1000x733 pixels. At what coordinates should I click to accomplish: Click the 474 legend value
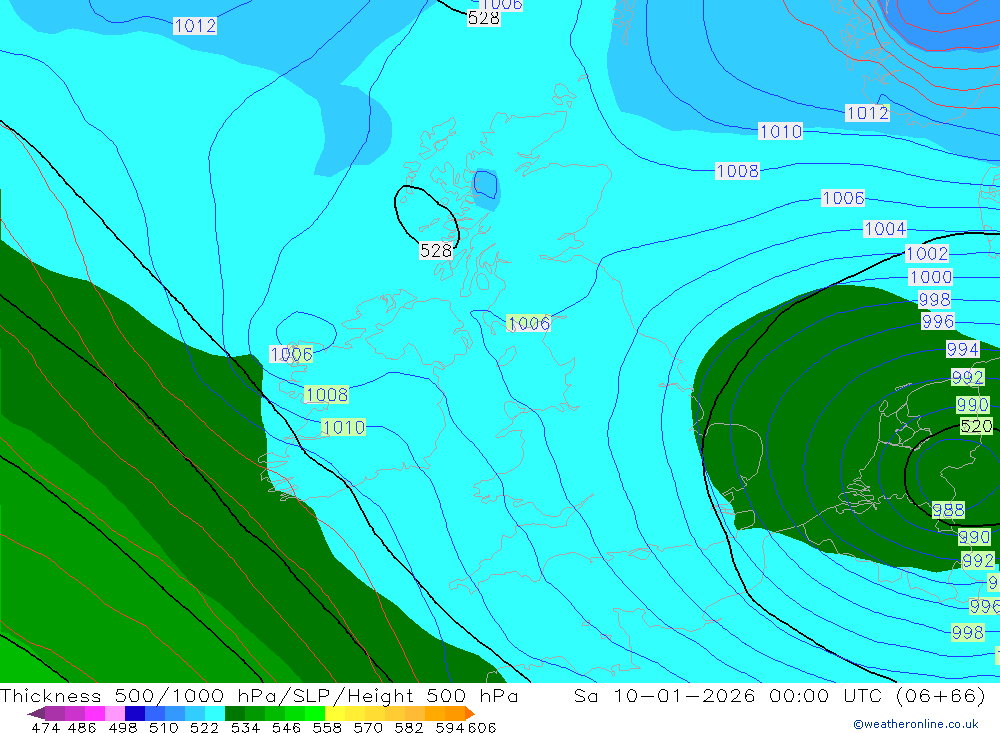tap(45, 727)
